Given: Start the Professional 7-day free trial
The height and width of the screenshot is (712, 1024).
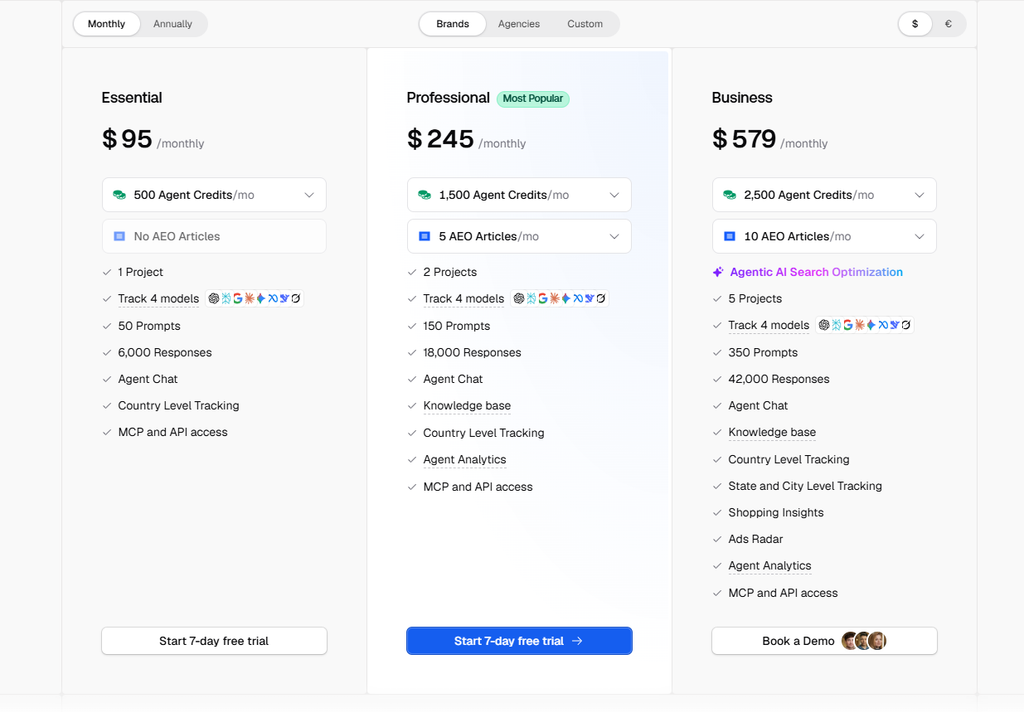Looking at the screenshot, I should pos(519,641).
